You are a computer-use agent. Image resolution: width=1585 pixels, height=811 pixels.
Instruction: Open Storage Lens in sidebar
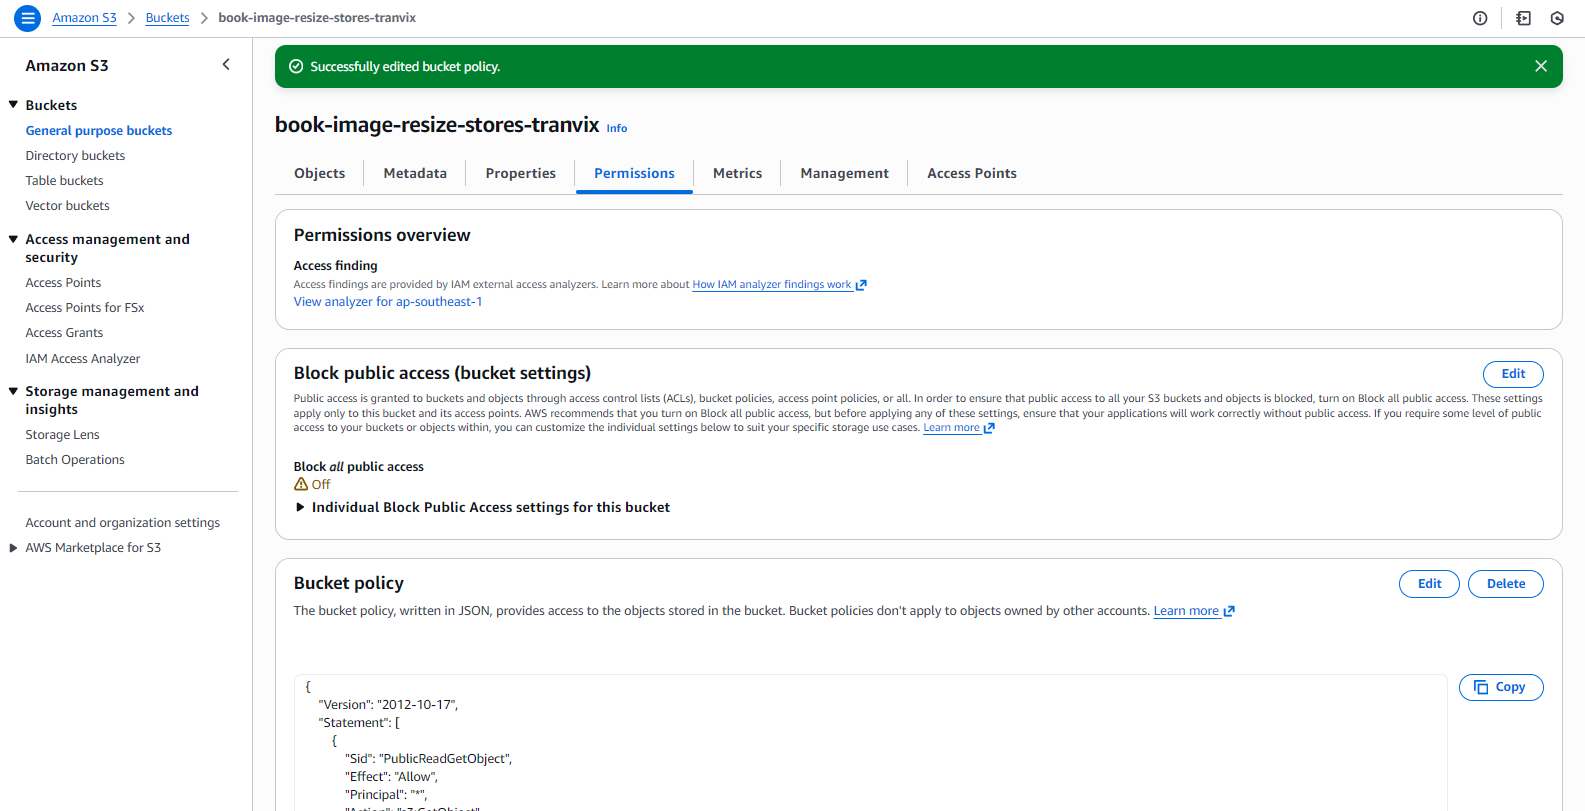point(62,435)
